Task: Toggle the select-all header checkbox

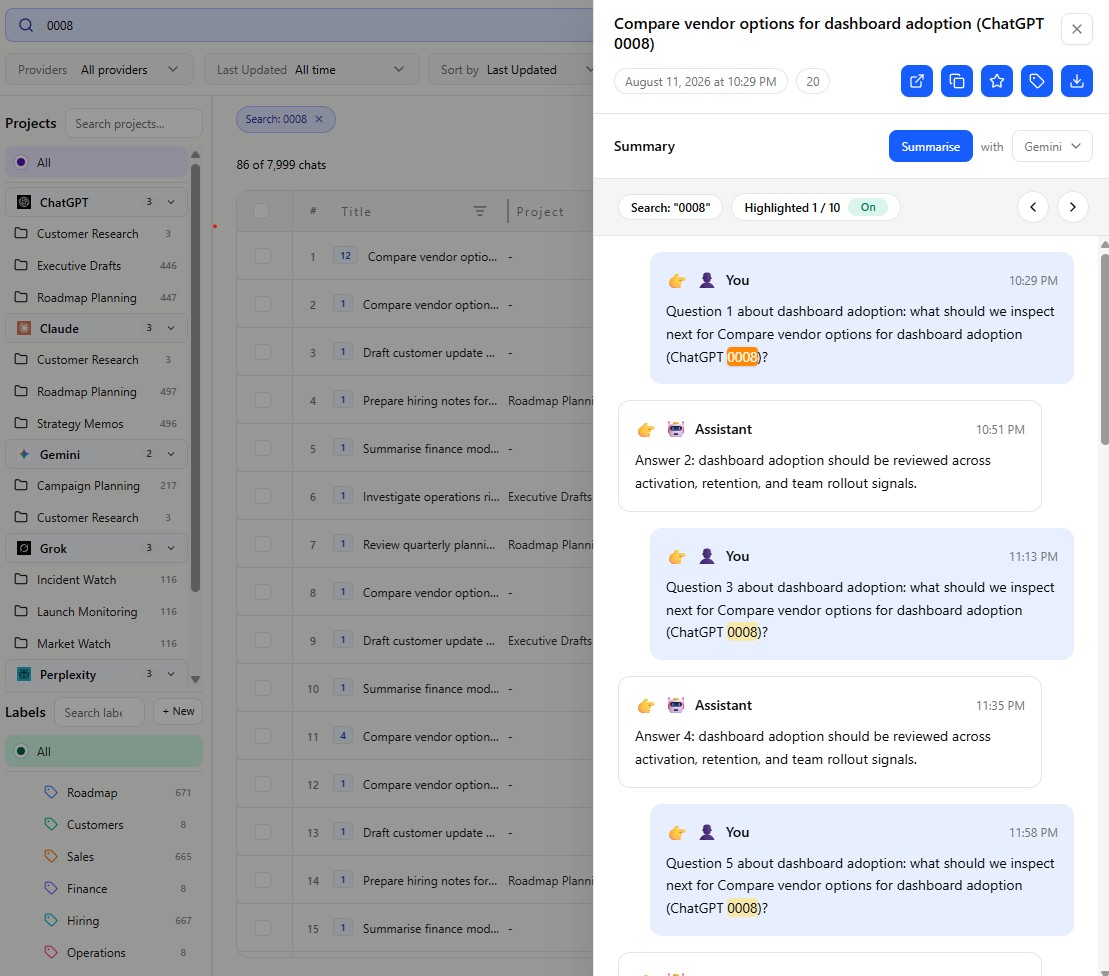Action: pos(261,211)
